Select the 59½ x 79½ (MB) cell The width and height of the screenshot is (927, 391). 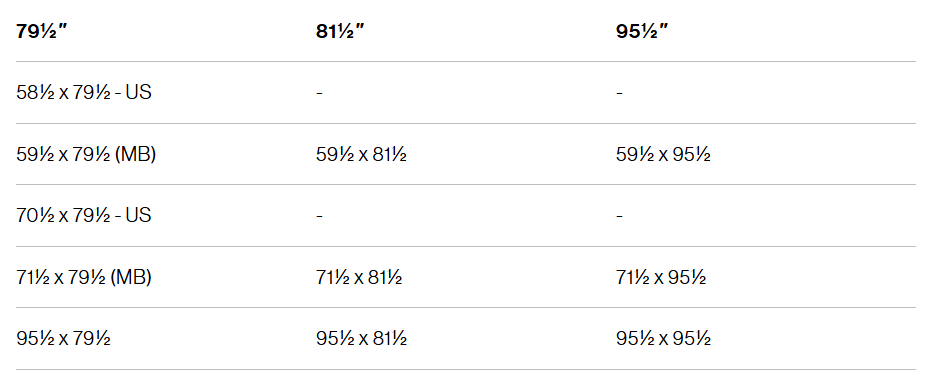pos(86,154)
